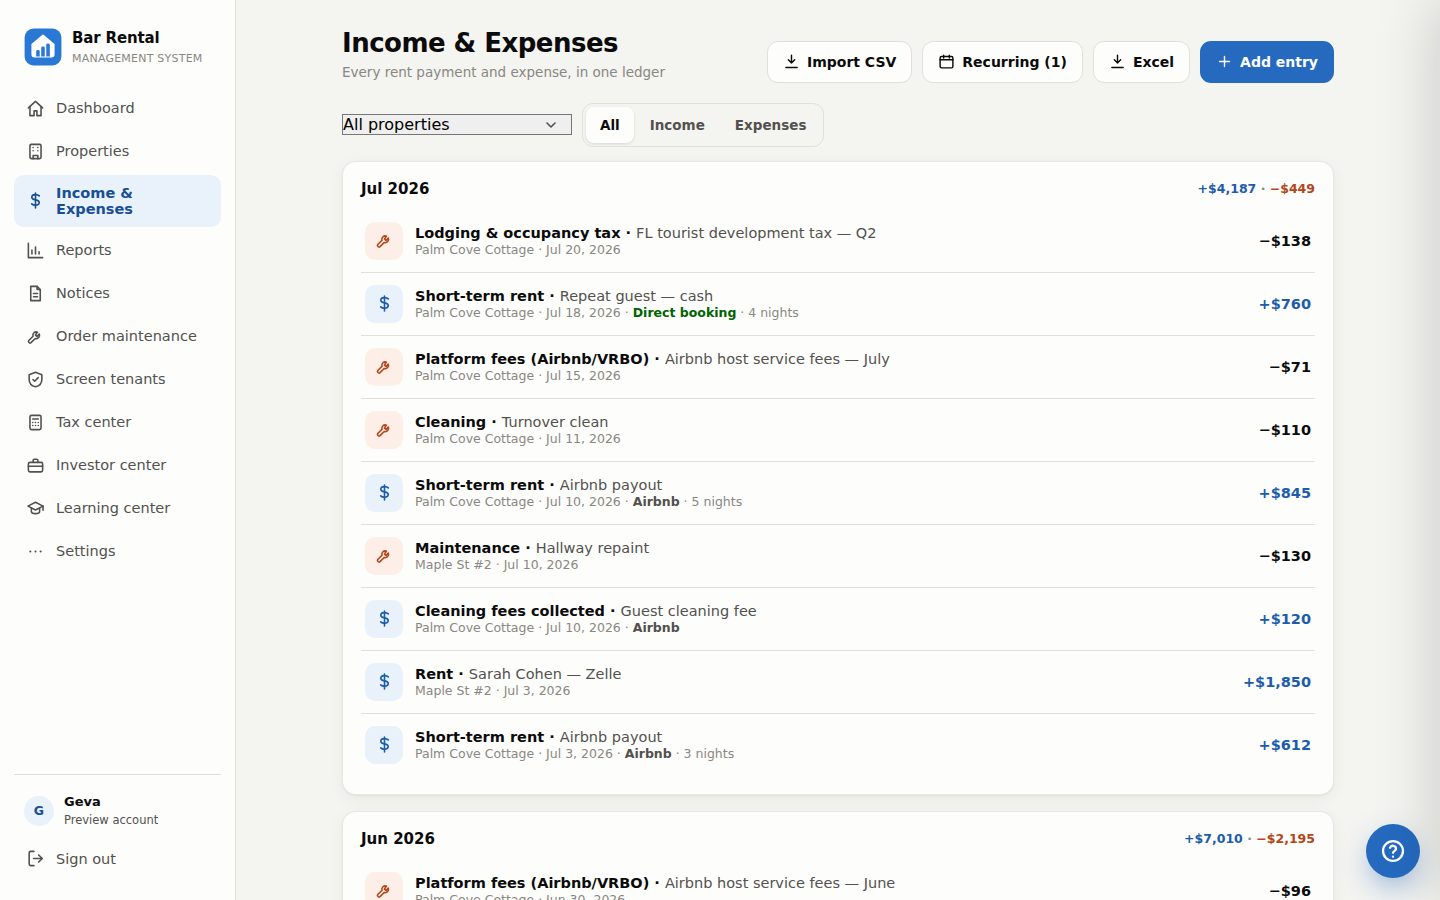Open Dashboard from the sidebar
The height and width of the screenshot is (900, 1440).
117,108
